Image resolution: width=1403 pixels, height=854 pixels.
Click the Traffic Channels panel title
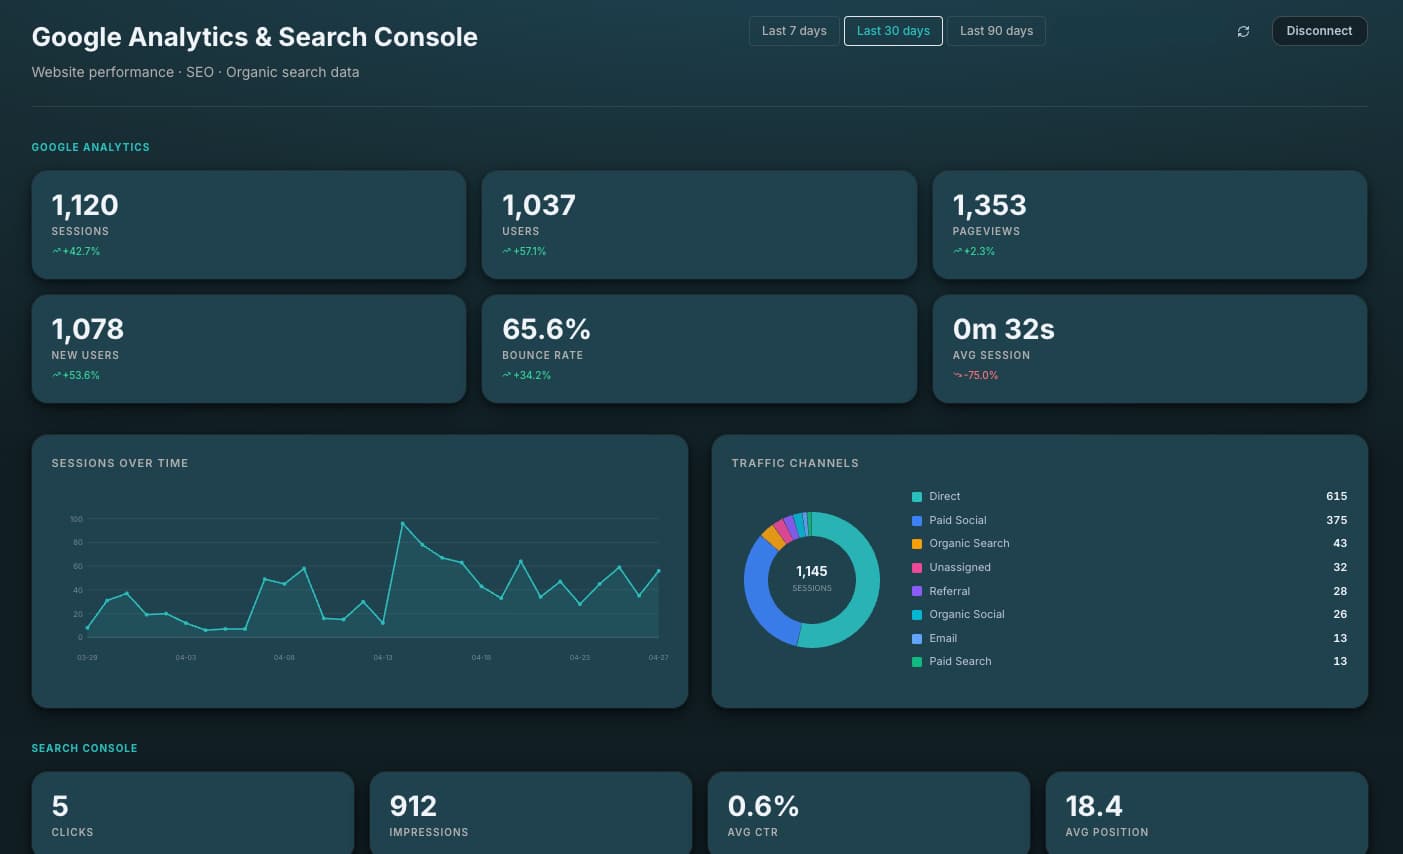point(795,464)
